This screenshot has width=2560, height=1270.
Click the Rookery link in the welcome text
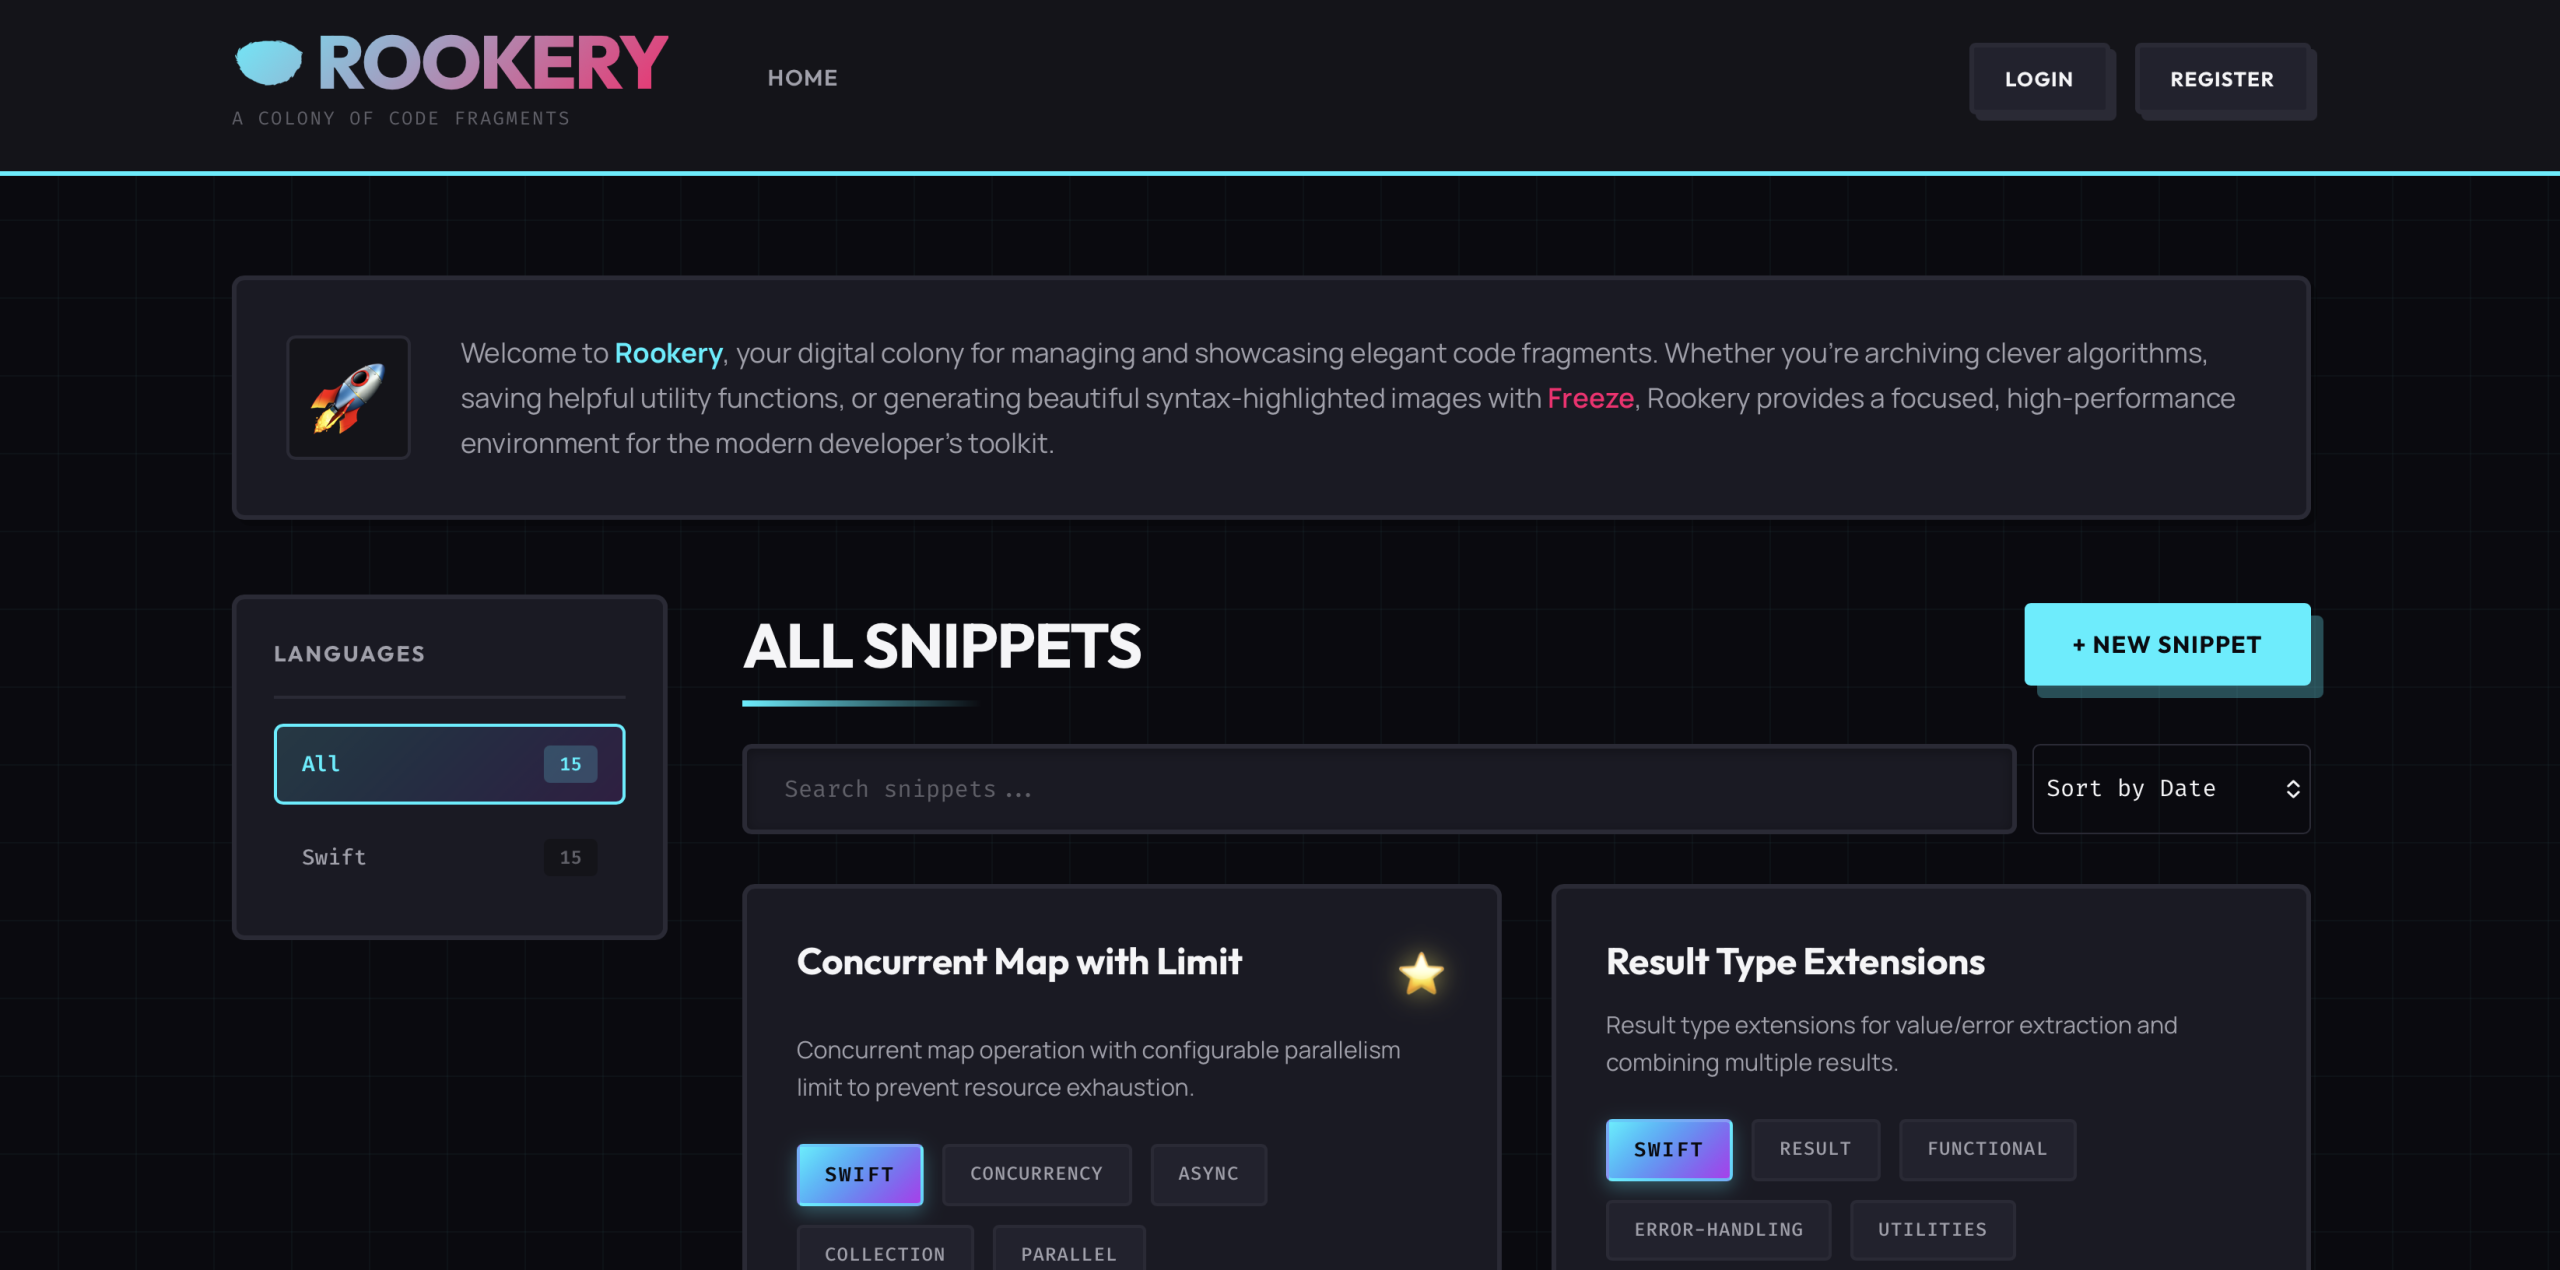click(x=668, y=353)
